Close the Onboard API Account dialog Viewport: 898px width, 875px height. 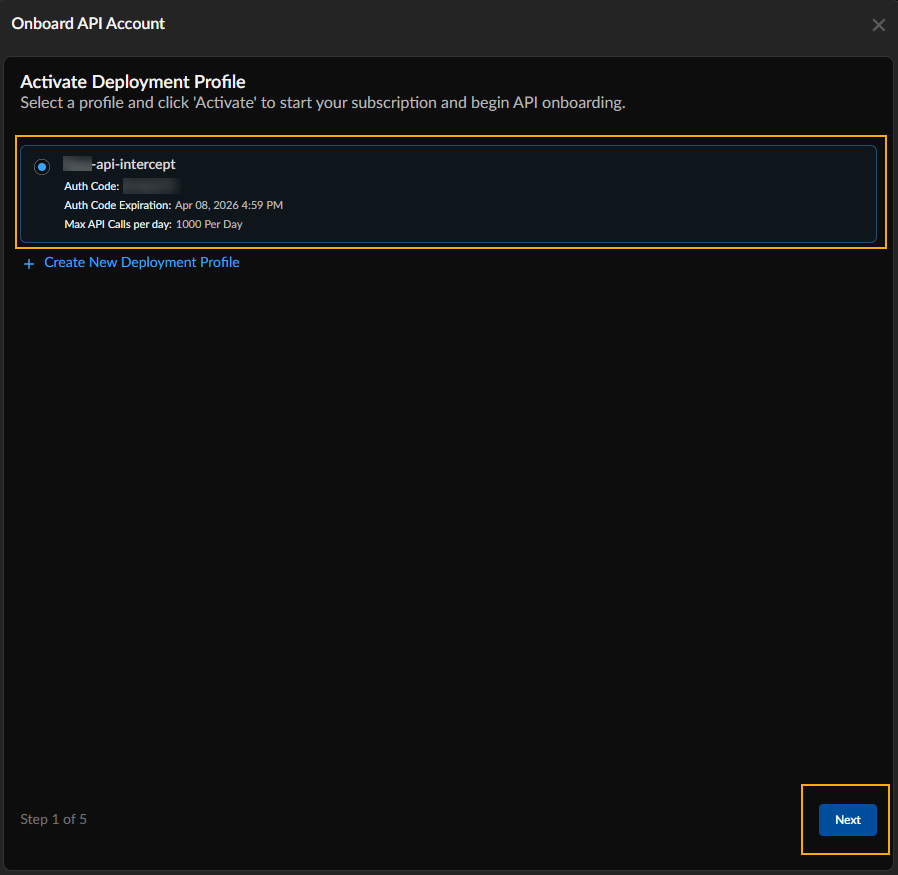click(x=878, y=25)
